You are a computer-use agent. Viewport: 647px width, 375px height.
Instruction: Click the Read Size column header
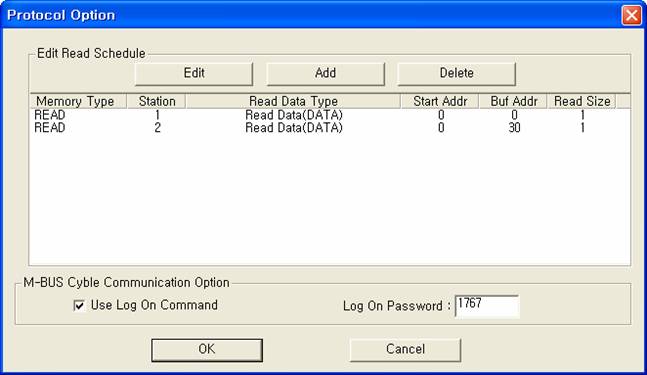[582, 101]
